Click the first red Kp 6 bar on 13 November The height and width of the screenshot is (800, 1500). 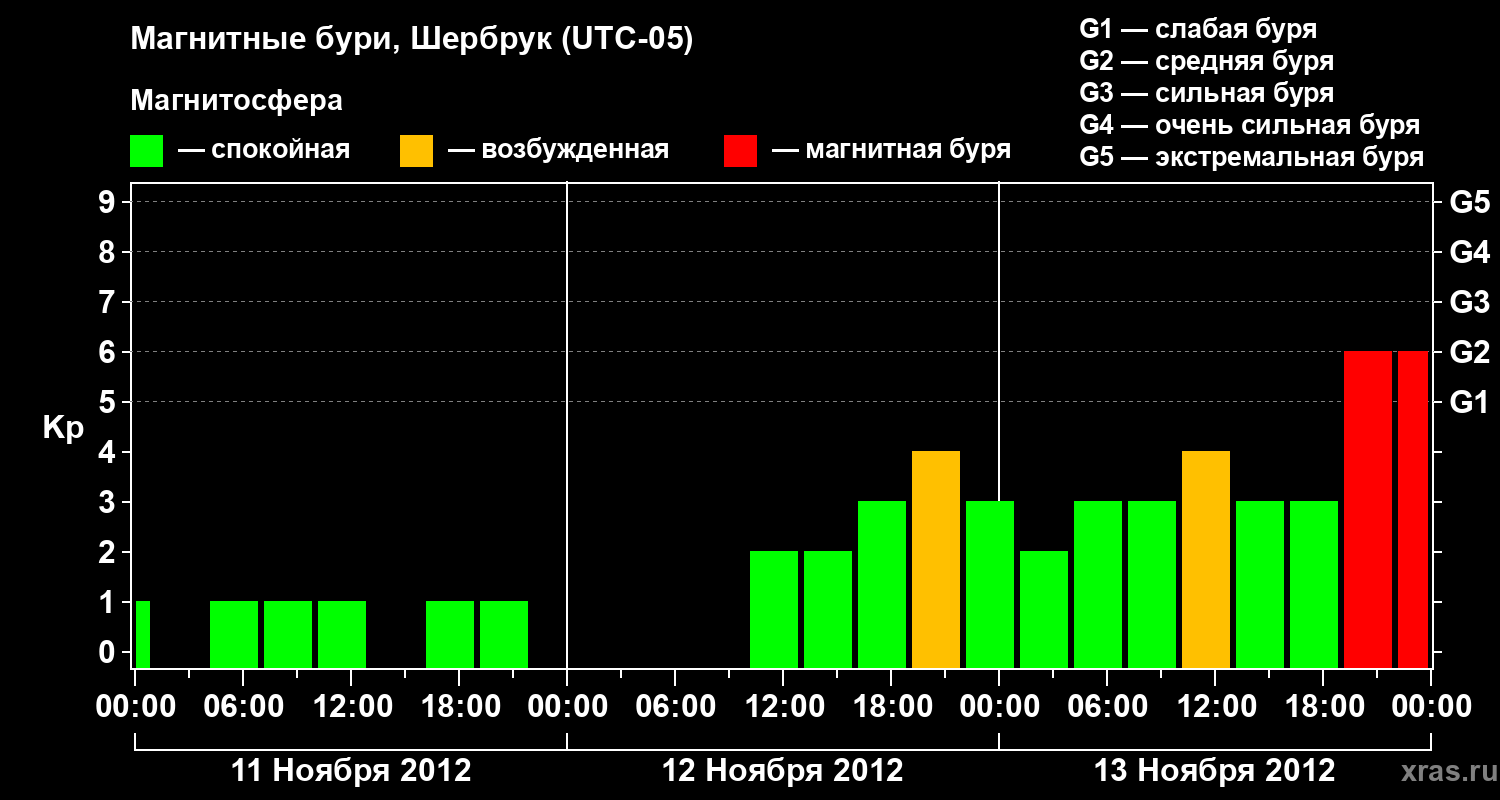click(1368, 510)
